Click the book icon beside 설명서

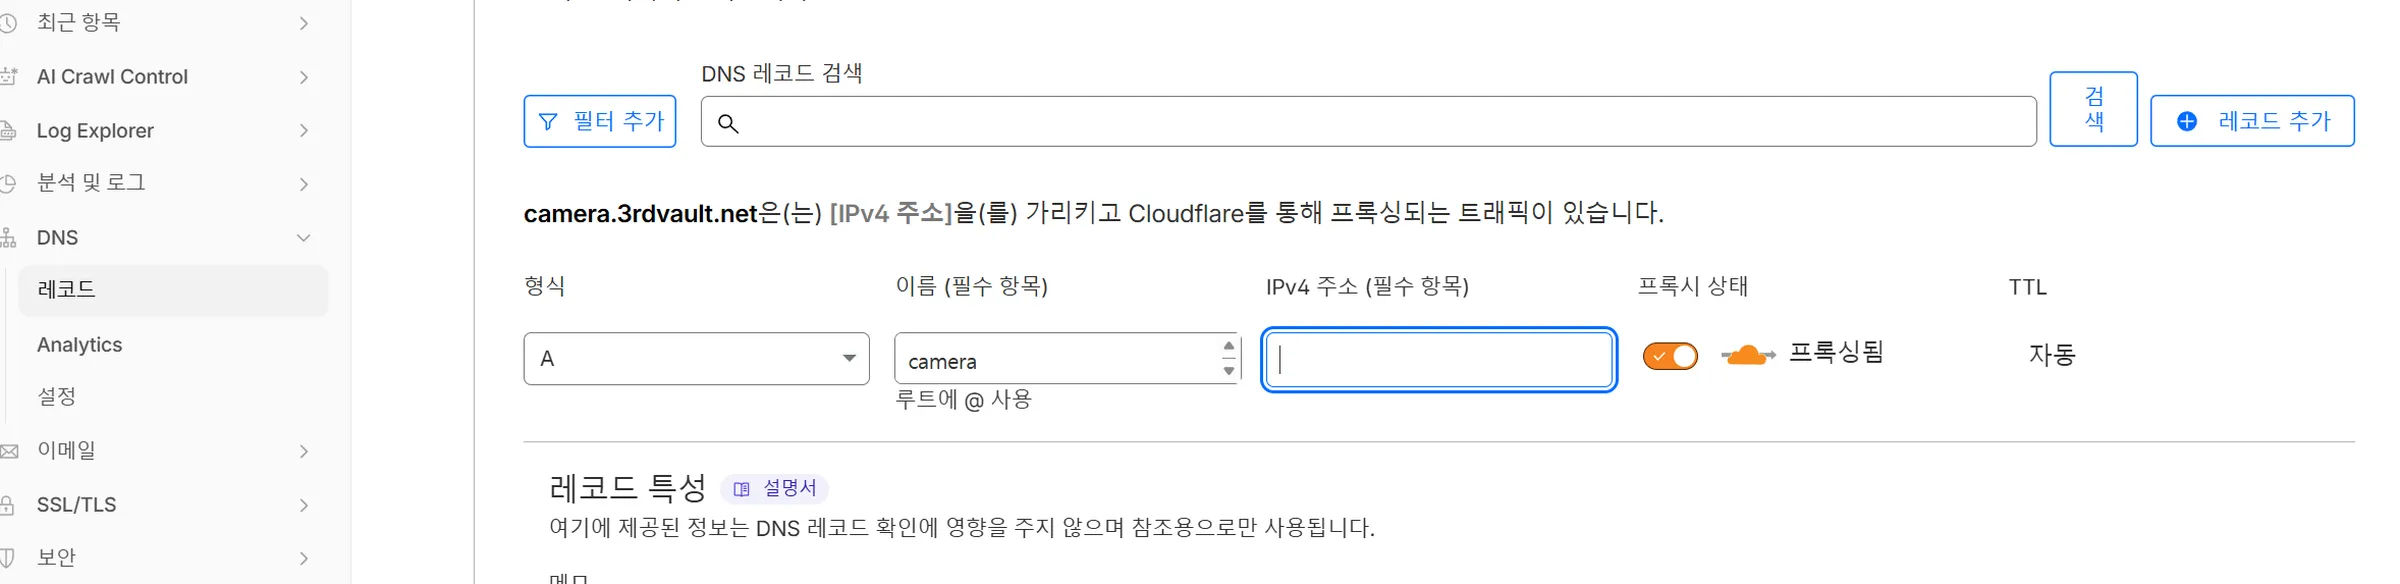coord(741,489)
